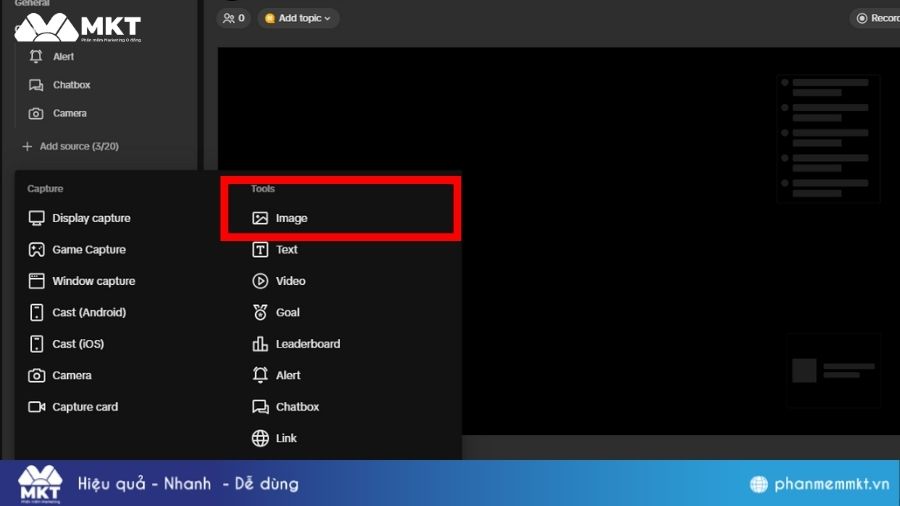This screenshot has height=506, width=900.
Task: Click the Window capture label
Action: 94,281
